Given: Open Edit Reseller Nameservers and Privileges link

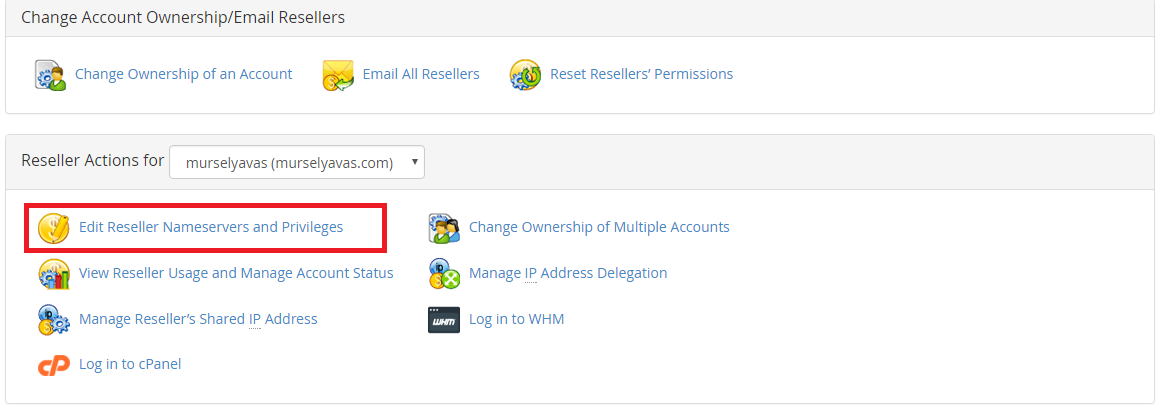Looking at the screenshot, I should [211, 228].
